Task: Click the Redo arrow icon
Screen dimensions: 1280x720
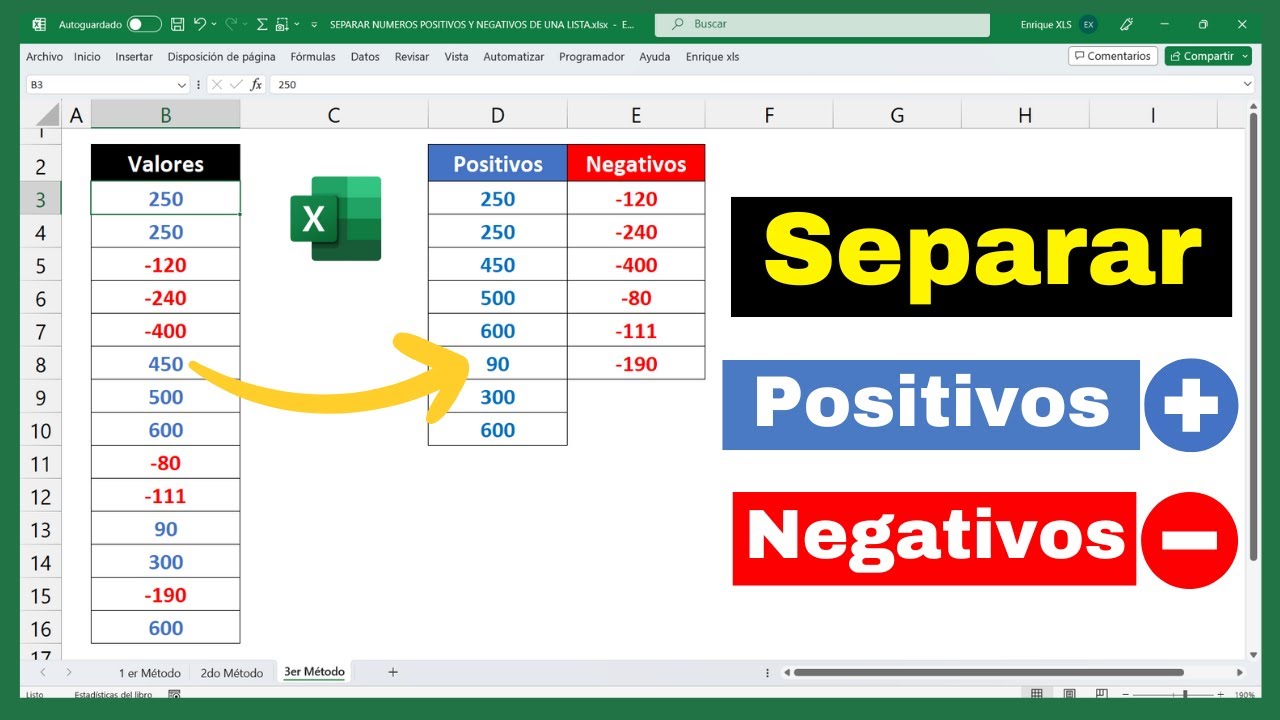Action: (x=231, y=24)
